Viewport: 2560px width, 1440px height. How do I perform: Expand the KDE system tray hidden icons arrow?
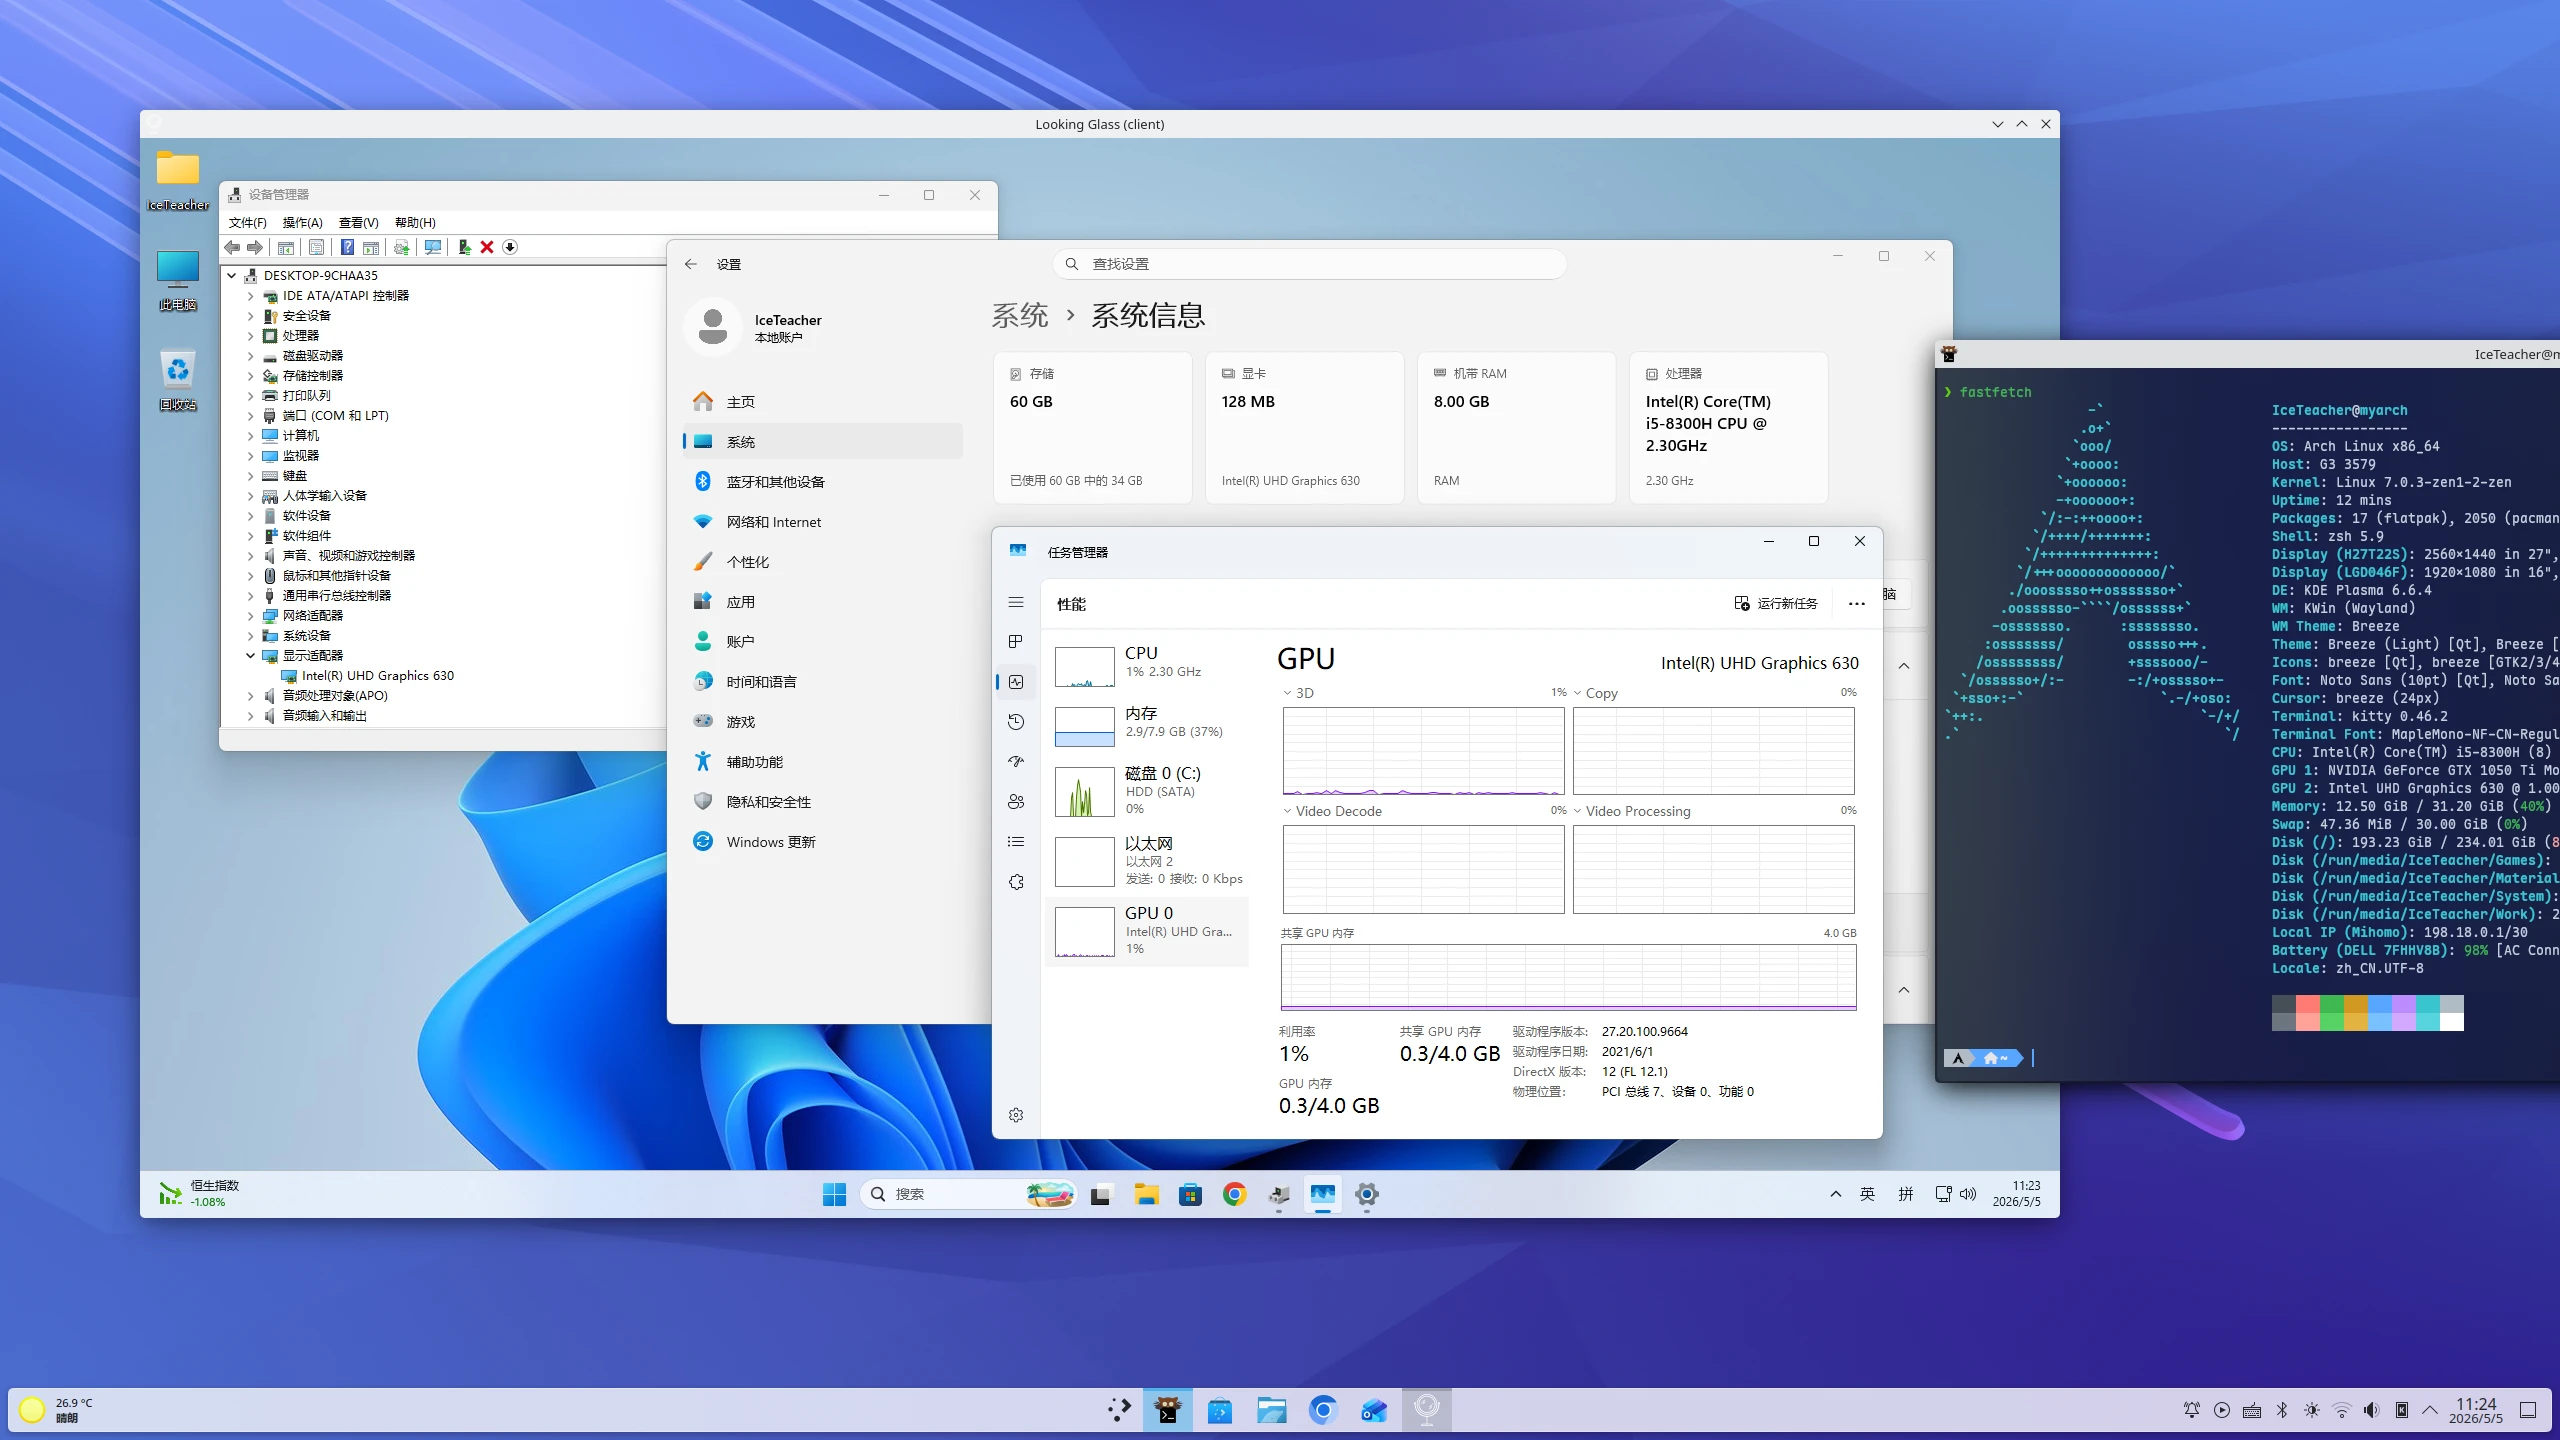click(x=2430, y=1410)
